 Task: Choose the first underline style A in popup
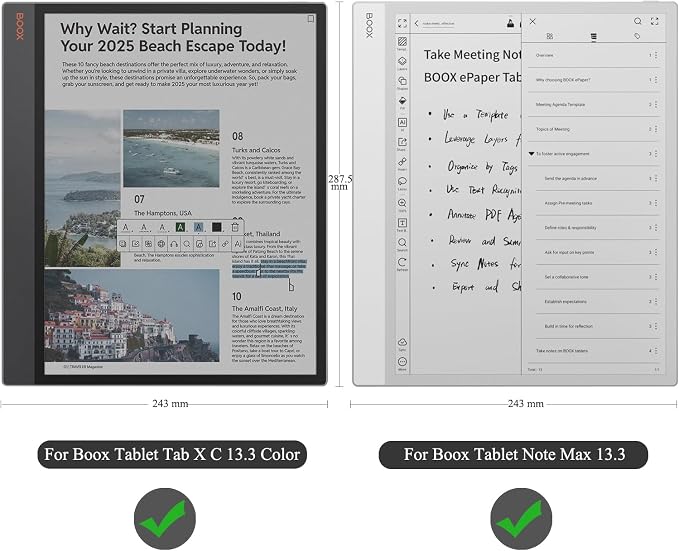pyautogui.click(x=126, y=227)
